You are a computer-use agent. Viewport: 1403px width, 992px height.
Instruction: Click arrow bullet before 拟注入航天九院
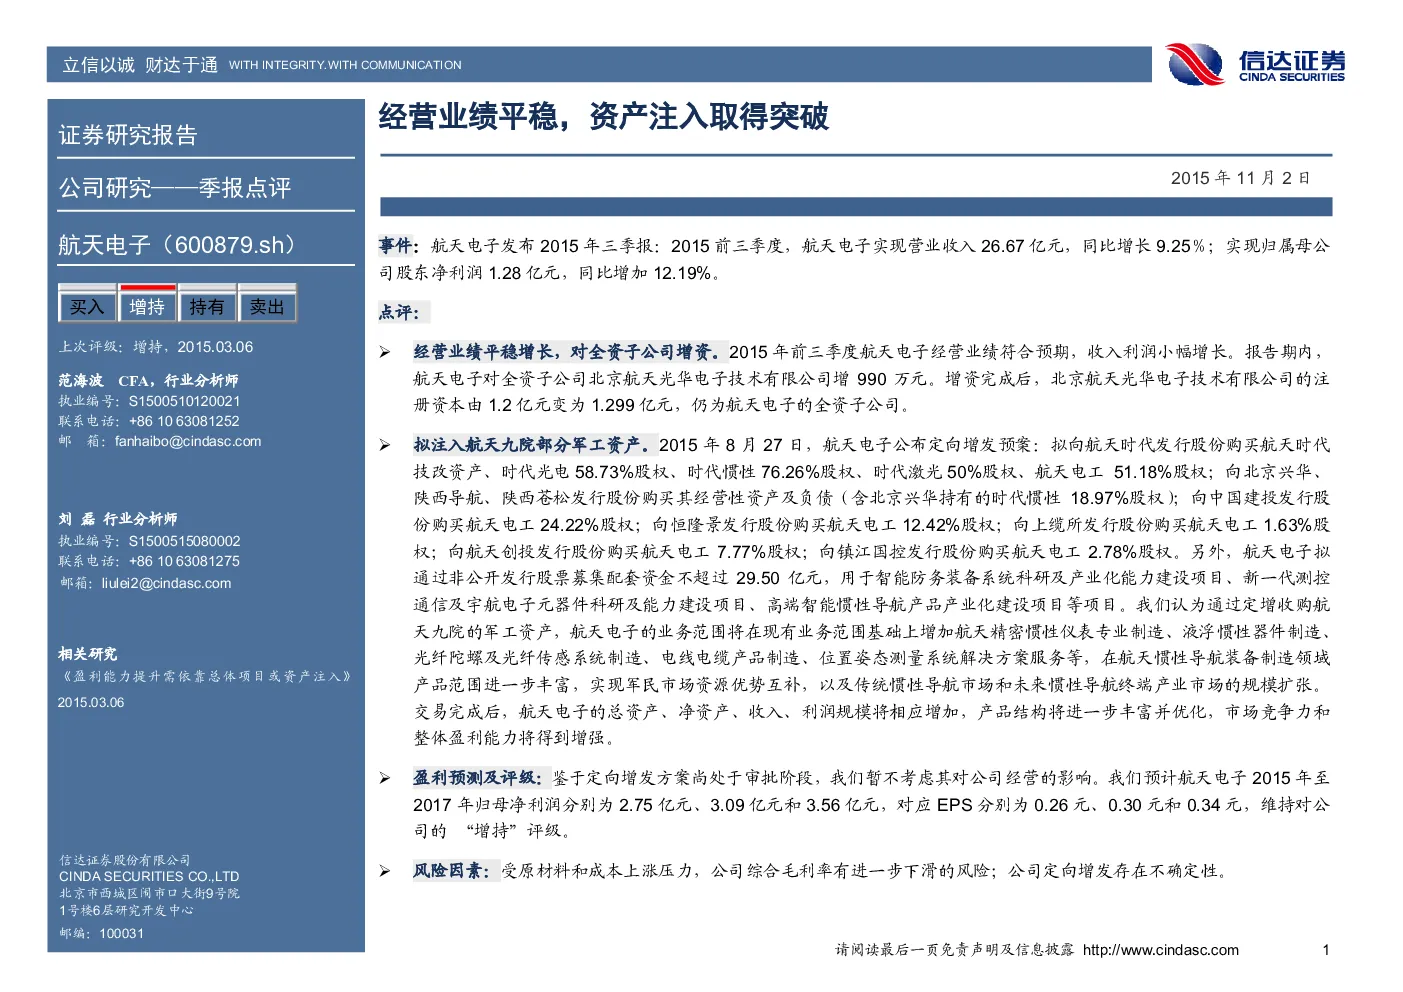[x=385, y=445]
